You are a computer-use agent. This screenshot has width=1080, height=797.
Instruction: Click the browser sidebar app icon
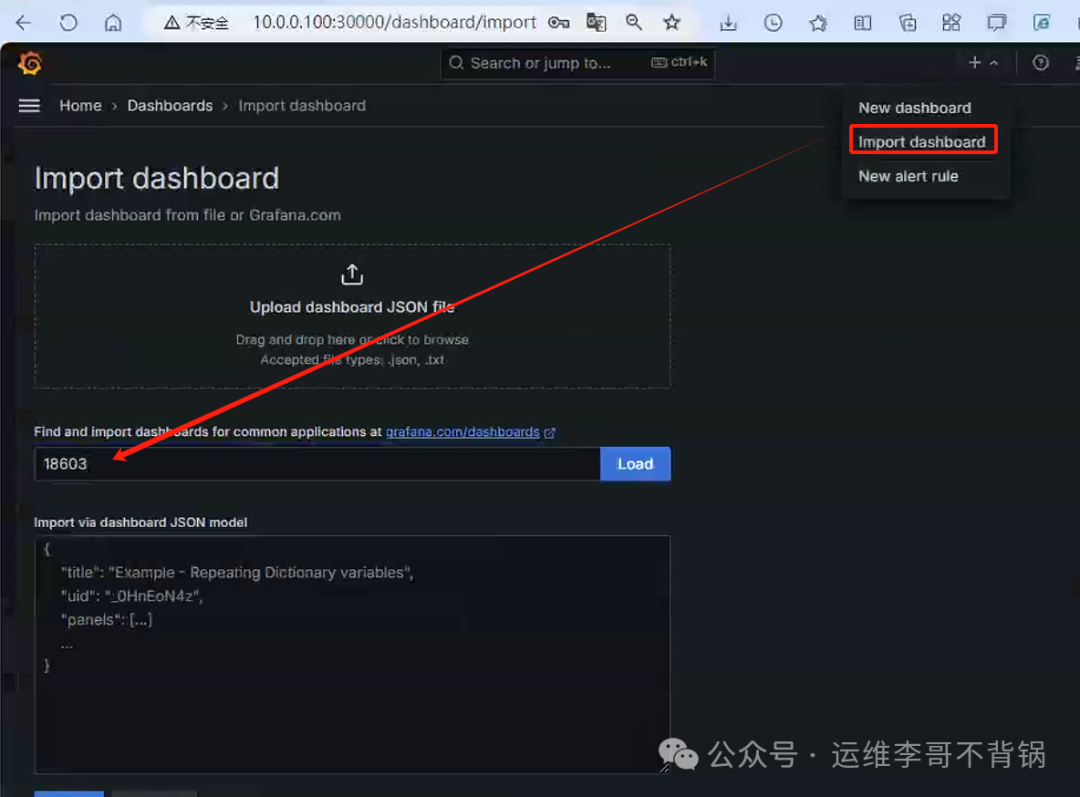(x=1041, y=23)
